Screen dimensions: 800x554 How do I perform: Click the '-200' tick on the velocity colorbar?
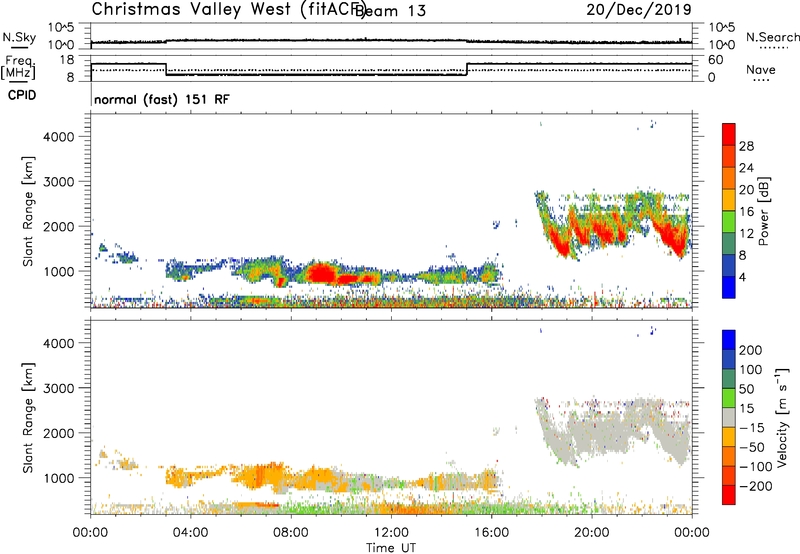[755, 486]
